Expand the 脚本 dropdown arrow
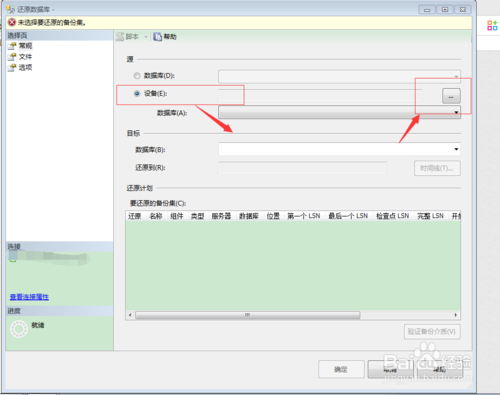500x395 pixels. point(146,37)
